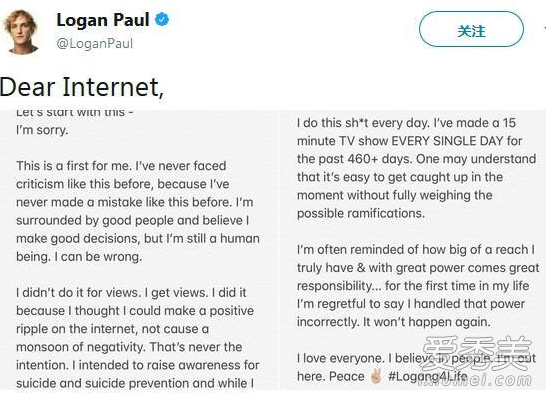Open the @LoganPaul handle link
The image size is (546, 400).
(95, 44)
